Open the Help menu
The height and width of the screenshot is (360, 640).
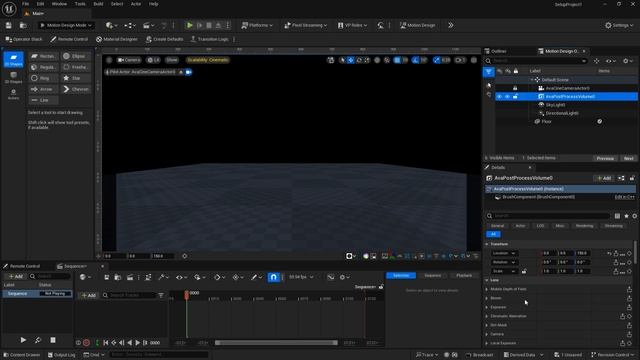(153, 4)
